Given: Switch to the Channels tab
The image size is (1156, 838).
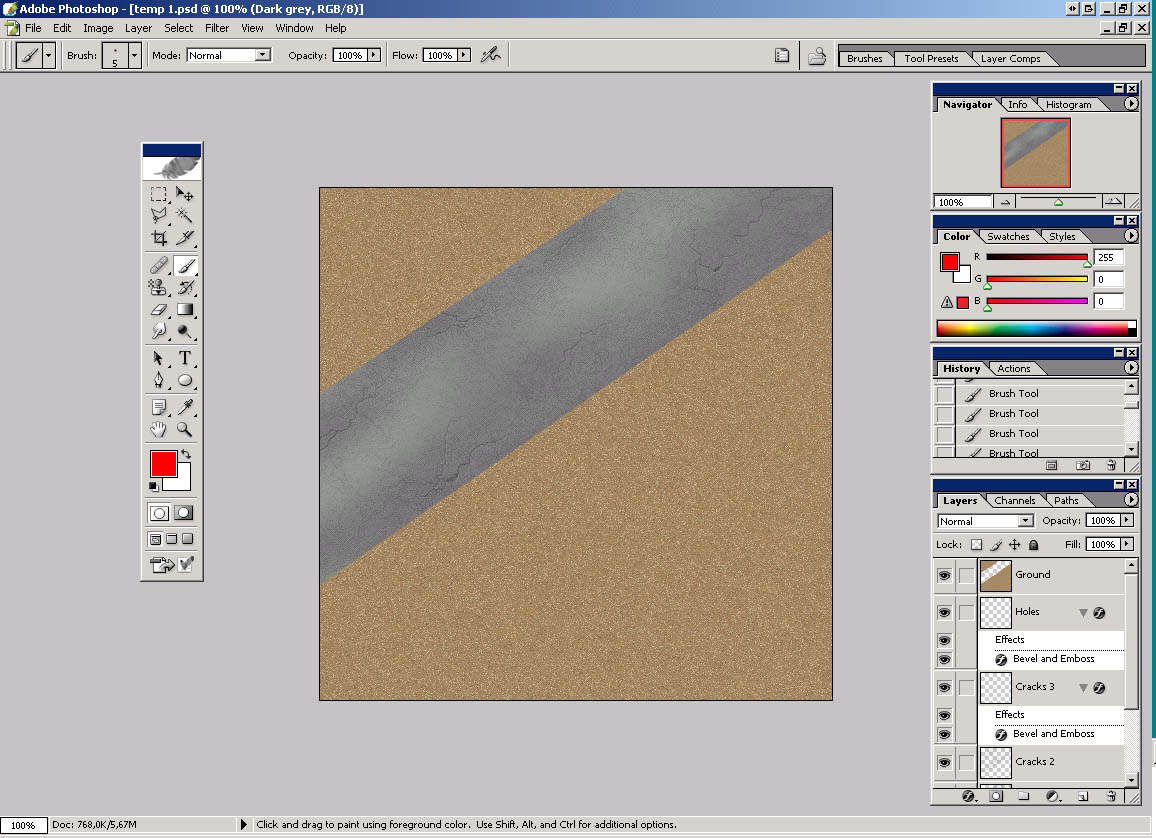Looking at the screenshot, I should tap(1014, 500).
